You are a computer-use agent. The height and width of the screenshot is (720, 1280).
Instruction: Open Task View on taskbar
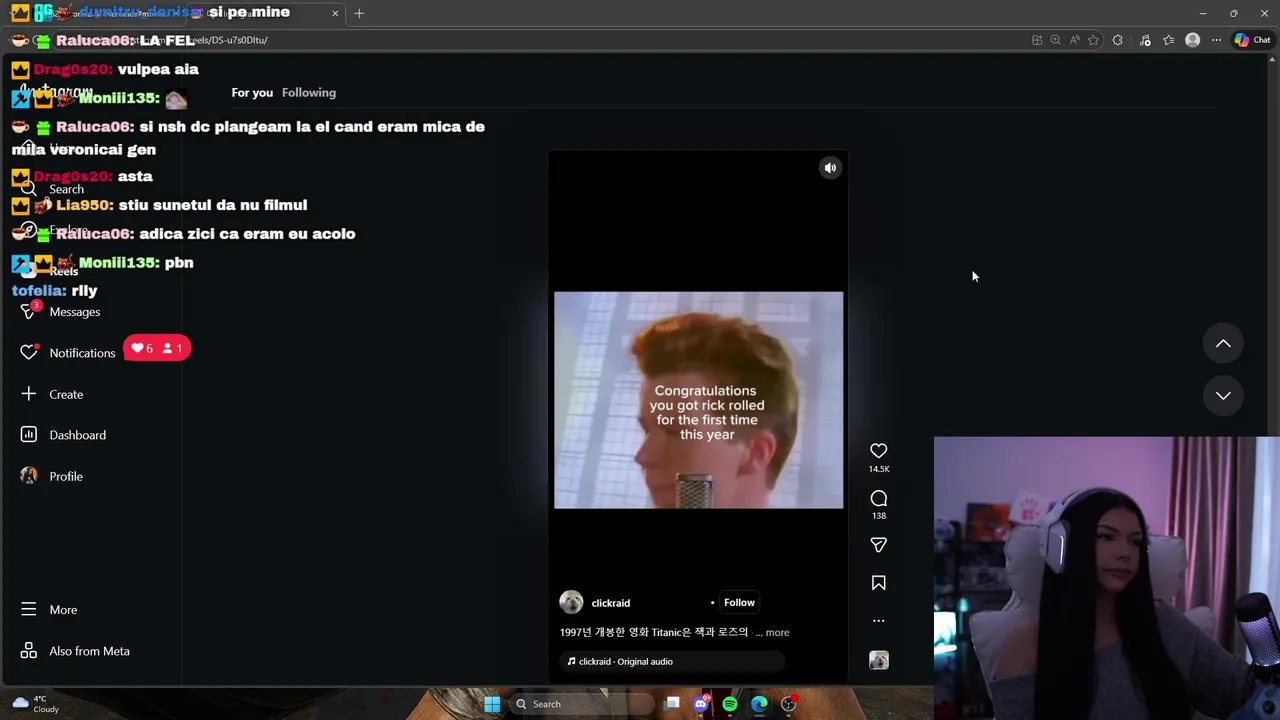click(672, 704)
